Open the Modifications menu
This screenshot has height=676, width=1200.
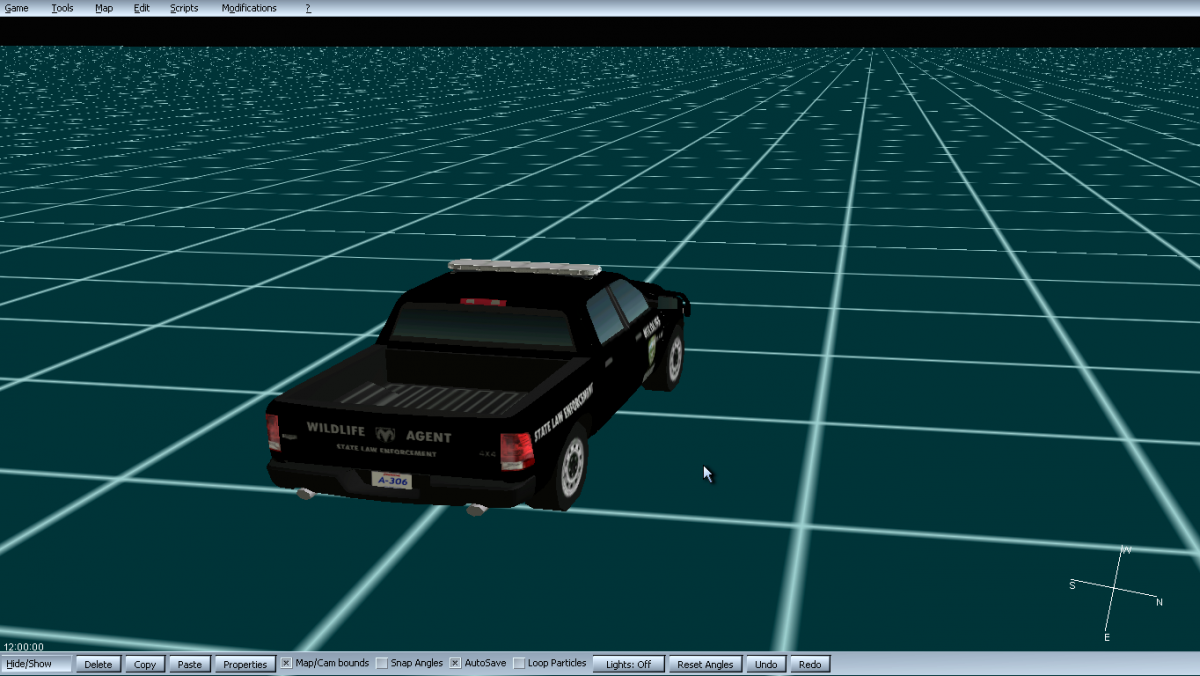(x=249, y=8)
